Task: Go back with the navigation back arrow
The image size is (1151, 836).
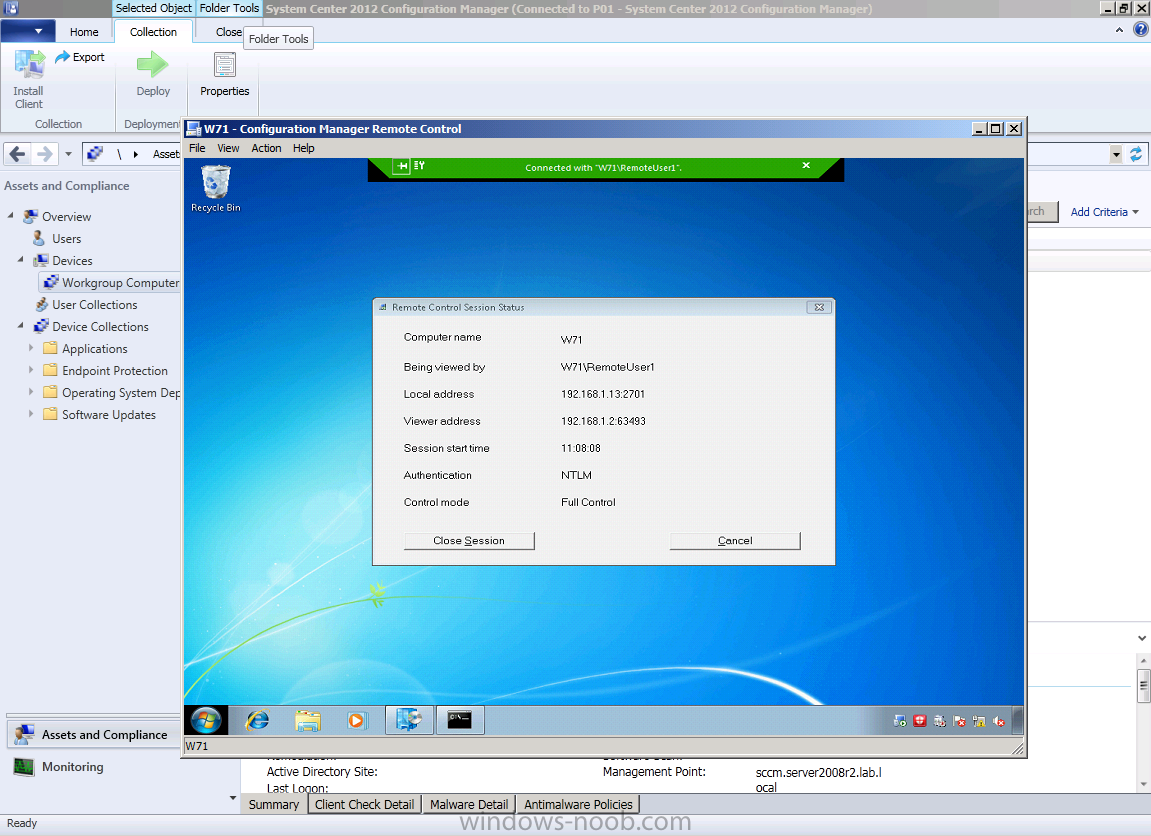Action: point(18,154)
